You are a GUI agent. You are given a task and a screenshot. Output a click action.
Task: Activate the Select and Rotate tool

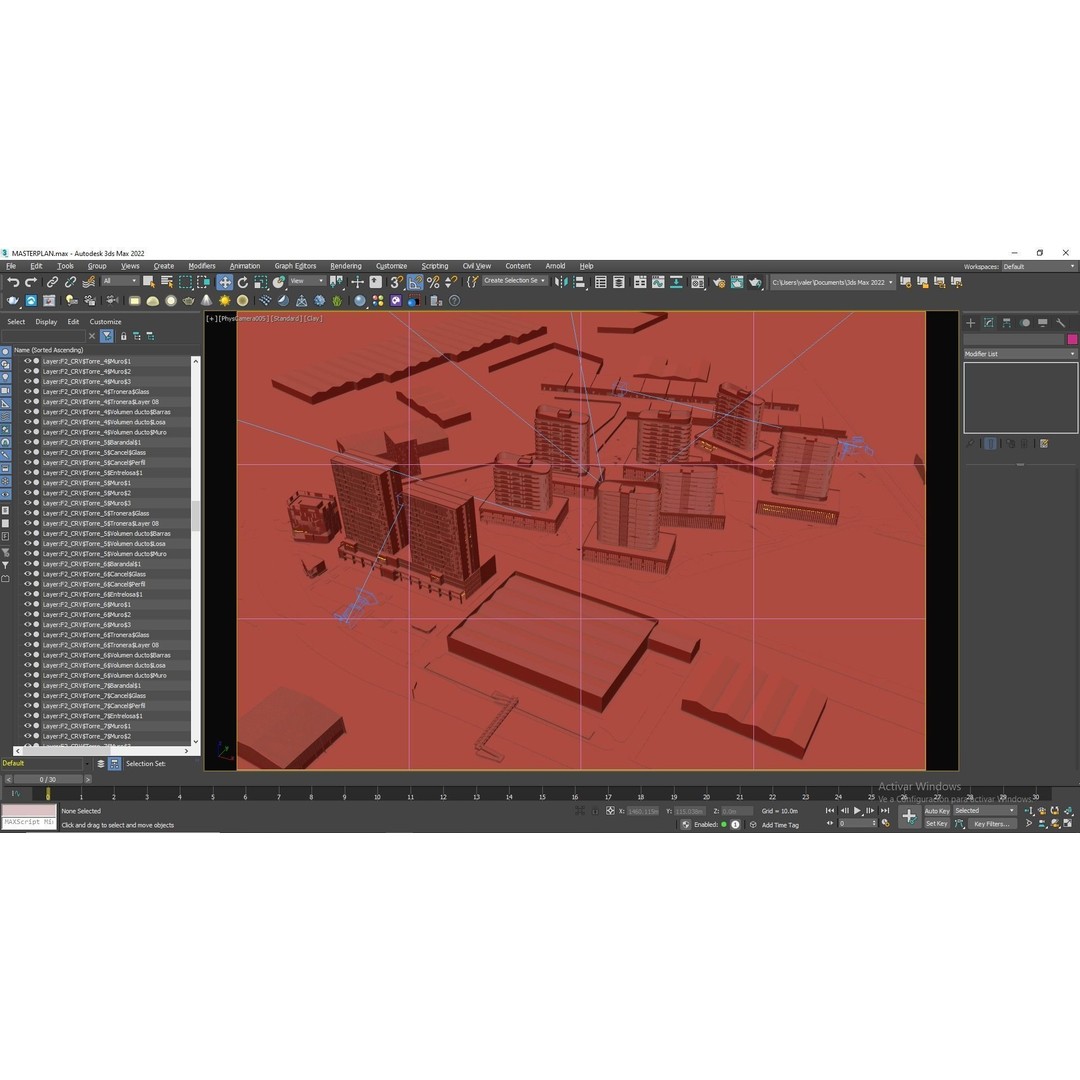(242, 282)
